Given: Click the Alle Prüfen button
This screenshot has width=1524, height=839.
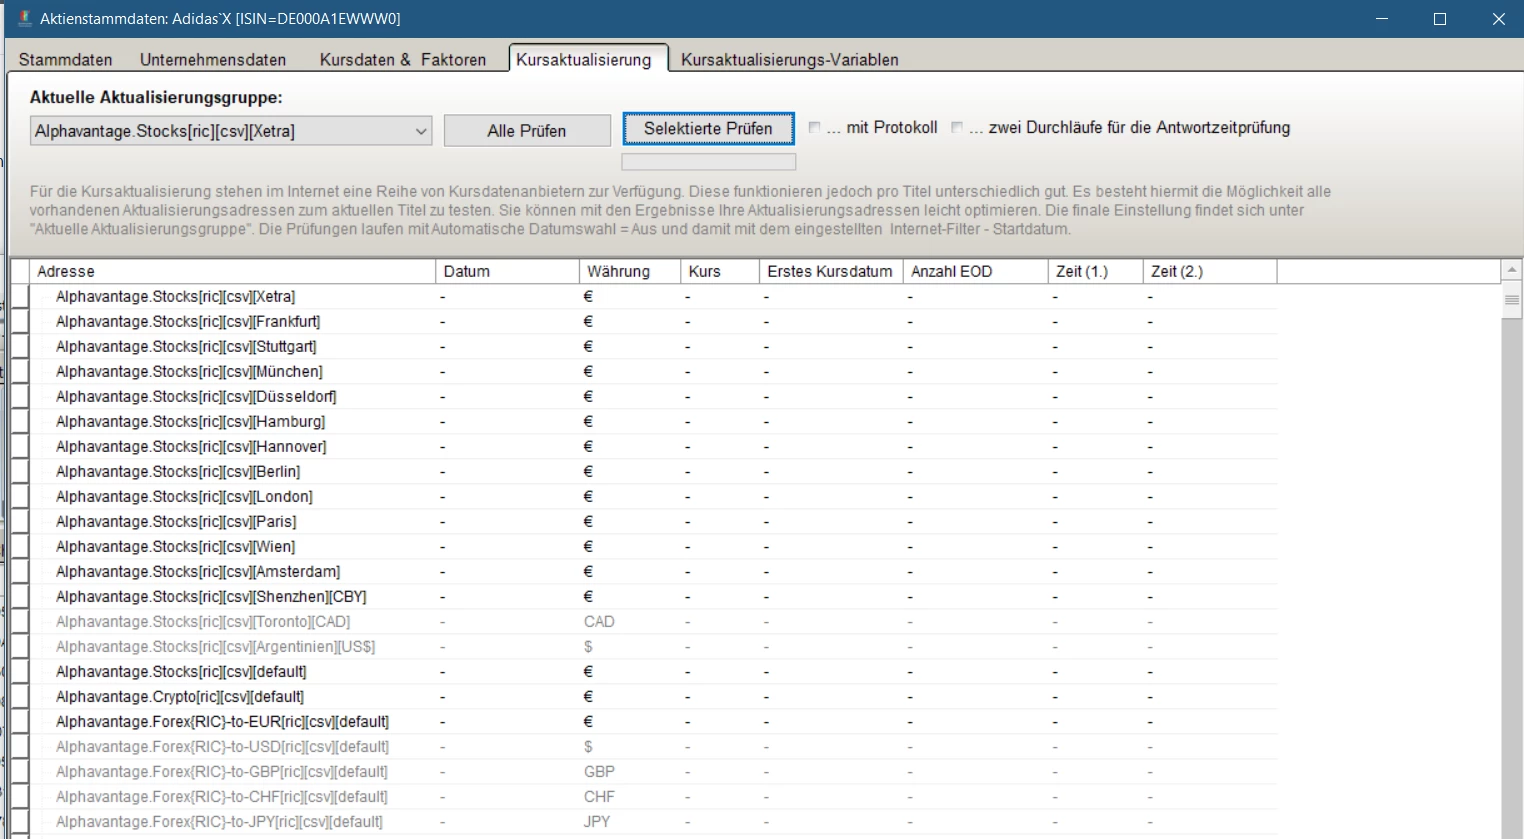Looking at the screenshot, I should (x=527, y=131).
